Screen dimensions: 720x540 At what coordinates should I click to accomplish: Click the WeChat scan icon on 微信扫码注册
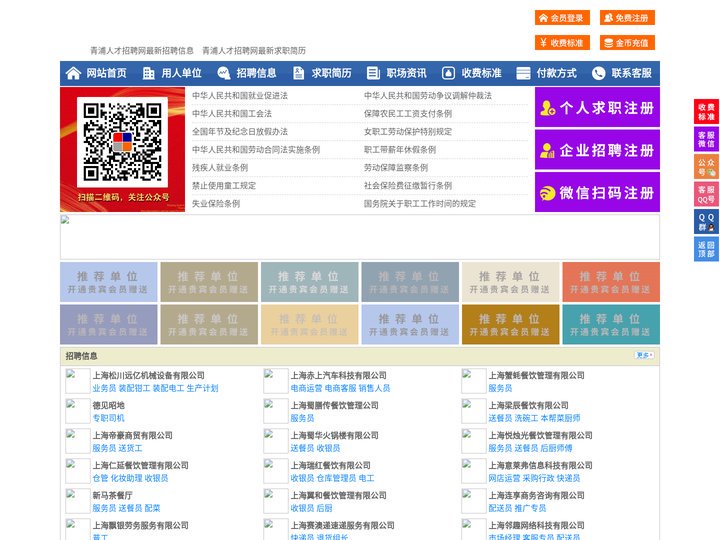547,193
